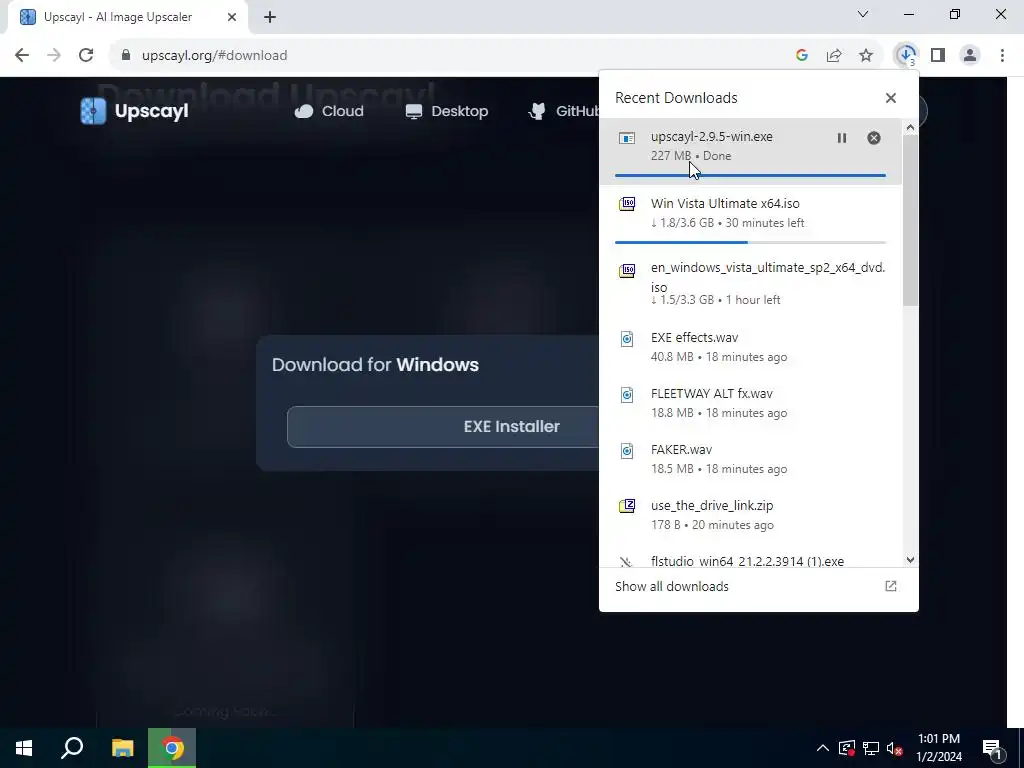
Task: Click the FLEETWAY ALT fx.wav file icon
Action: [x=627, y=394]
